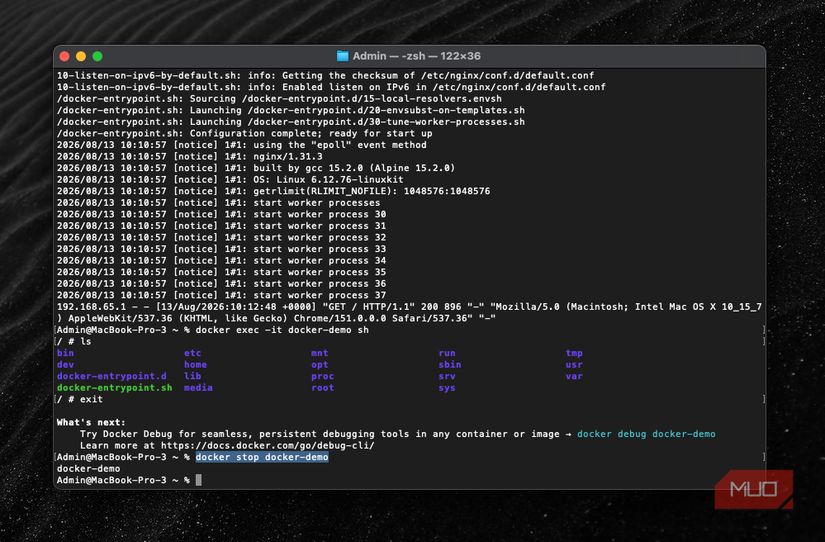Click the 'sbin' directory name
825x542 pixels.
(450, 365)
